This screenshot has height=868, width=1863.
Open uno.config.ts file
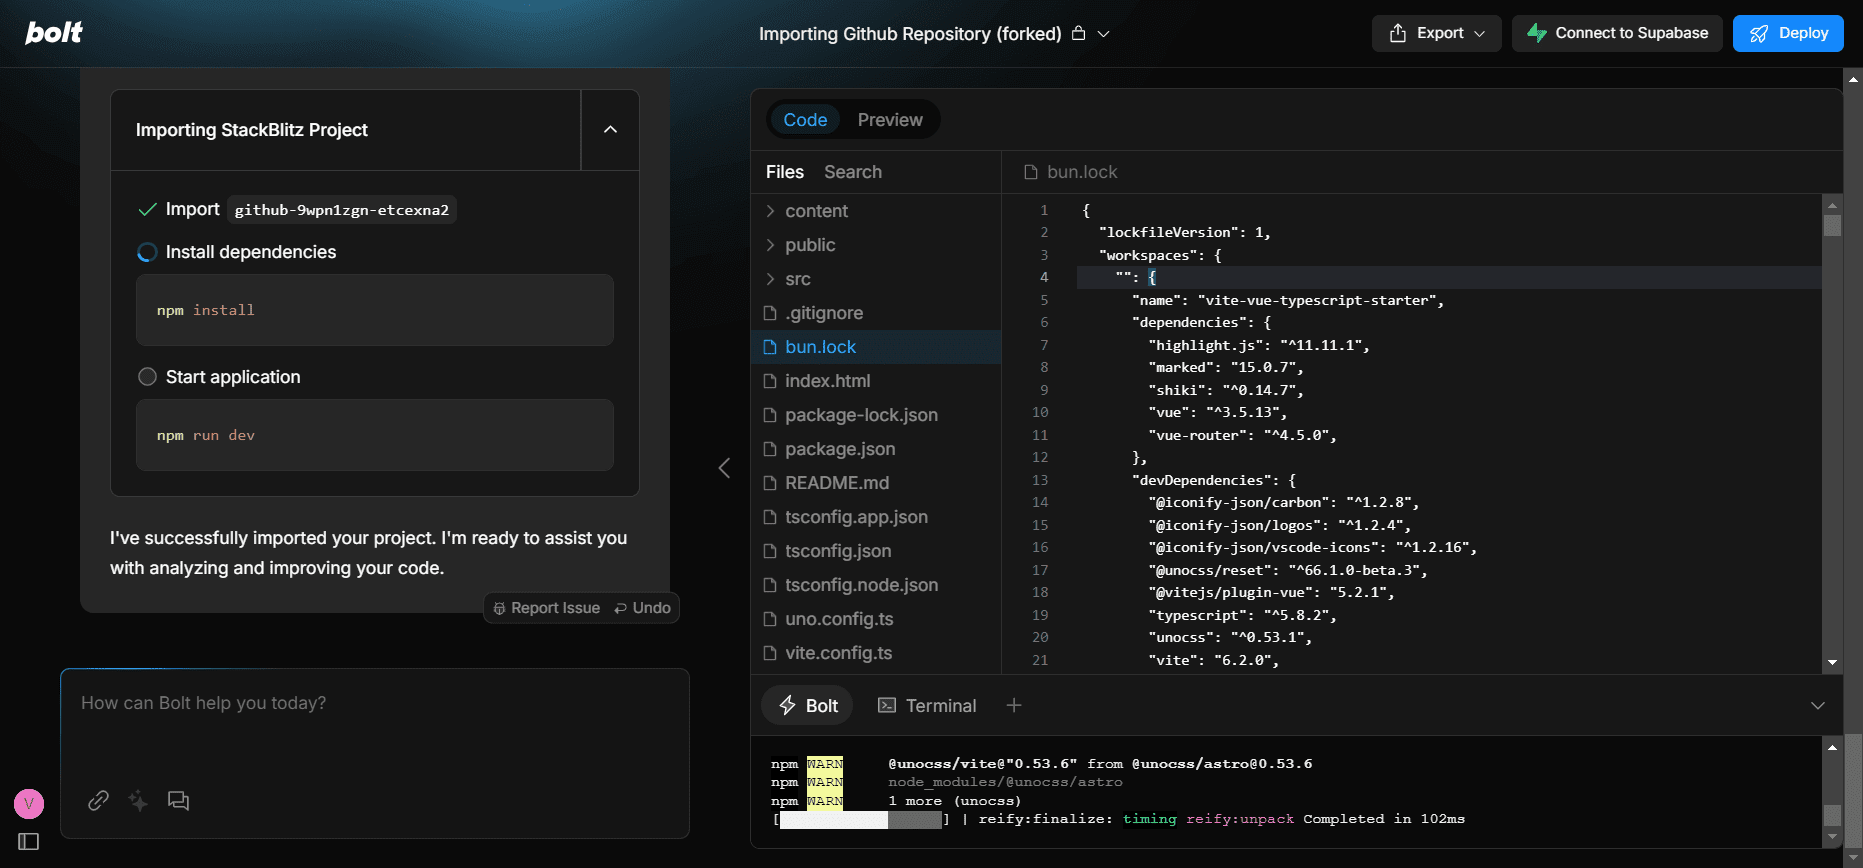pos(876,619)
